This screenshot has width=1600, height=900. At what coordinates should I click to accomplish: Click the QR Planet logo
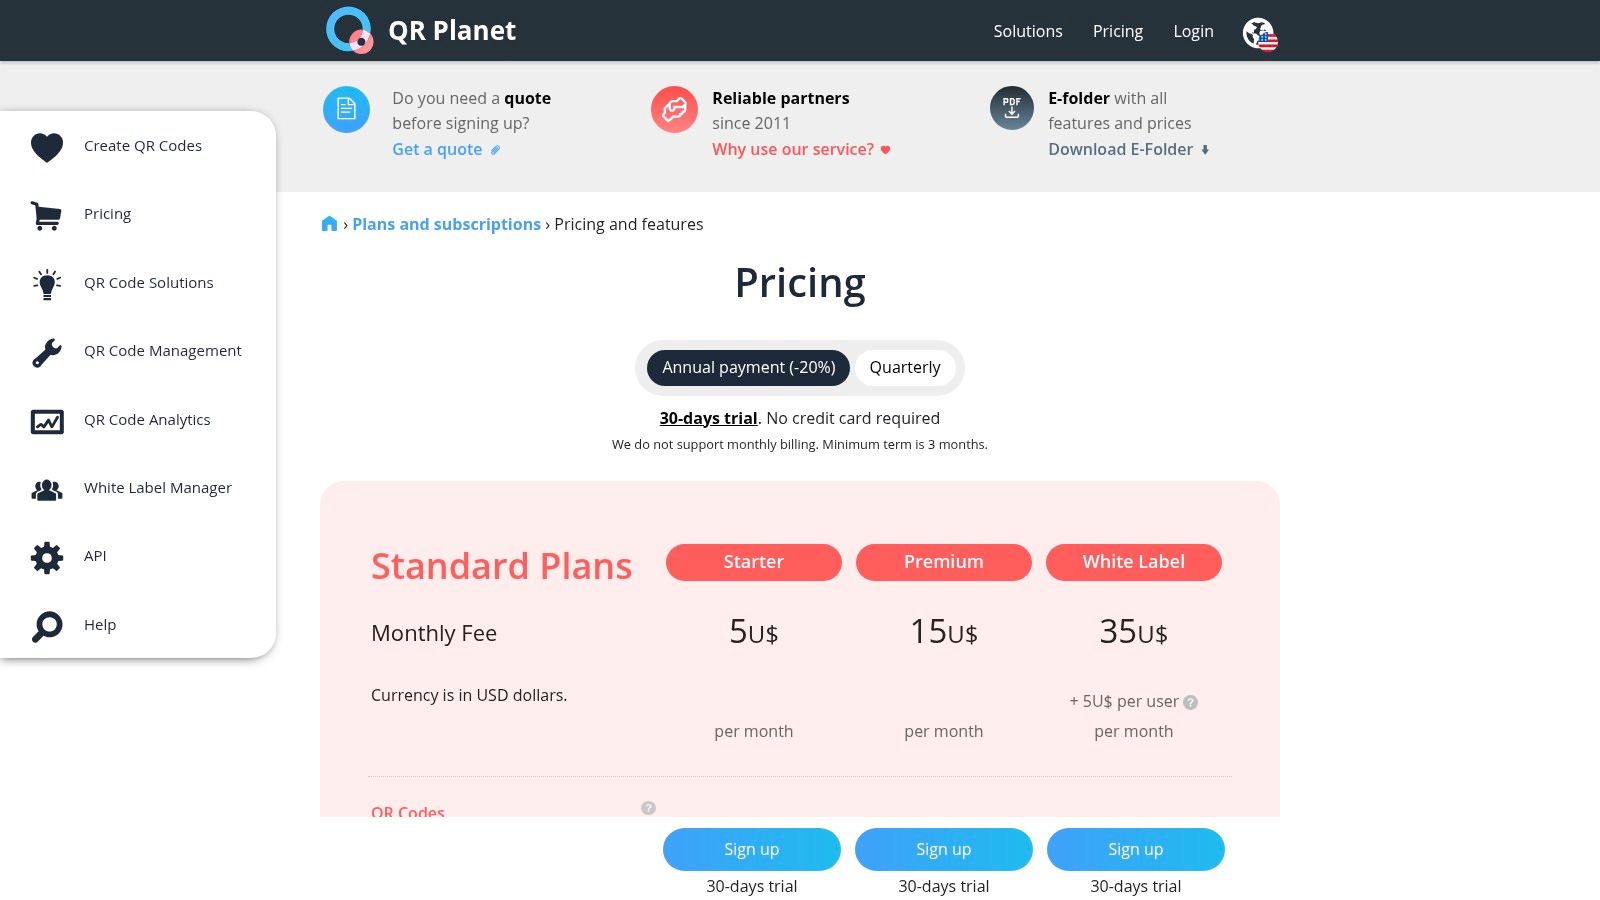[x=418, y=30]
